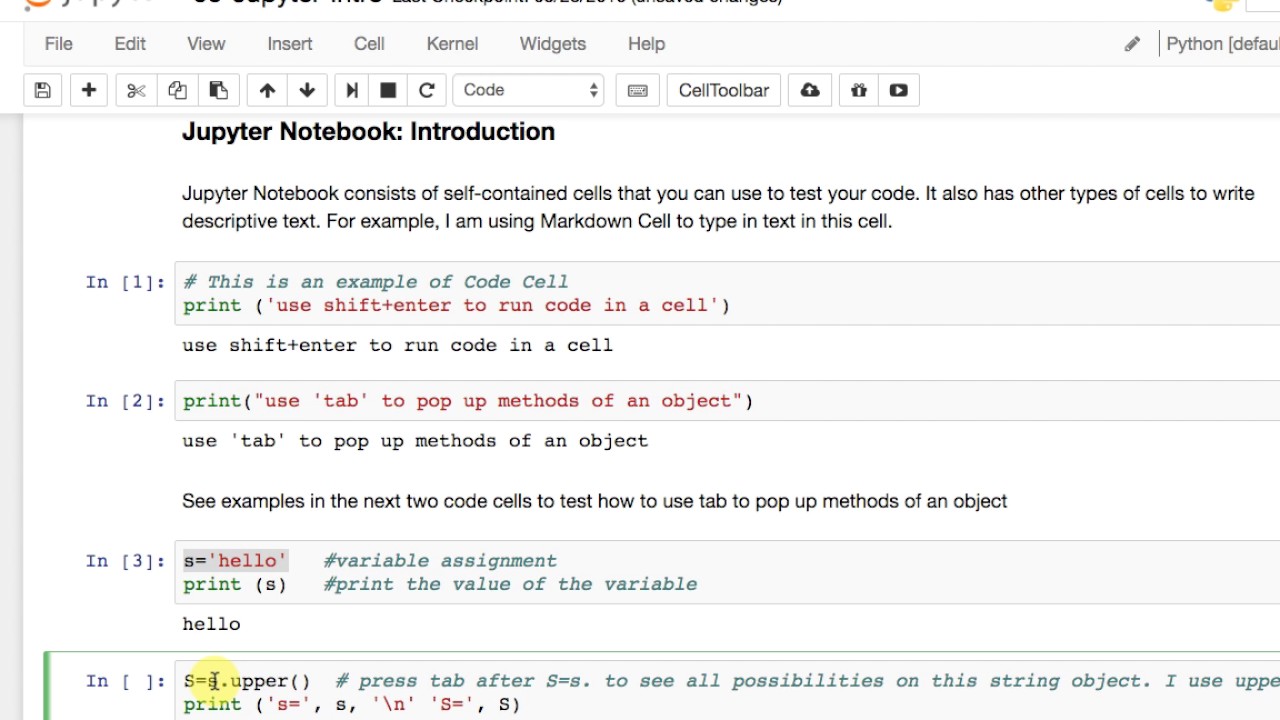Click the '#variable assignment' comment
The image size is (1280, 720).
point(440,561)
